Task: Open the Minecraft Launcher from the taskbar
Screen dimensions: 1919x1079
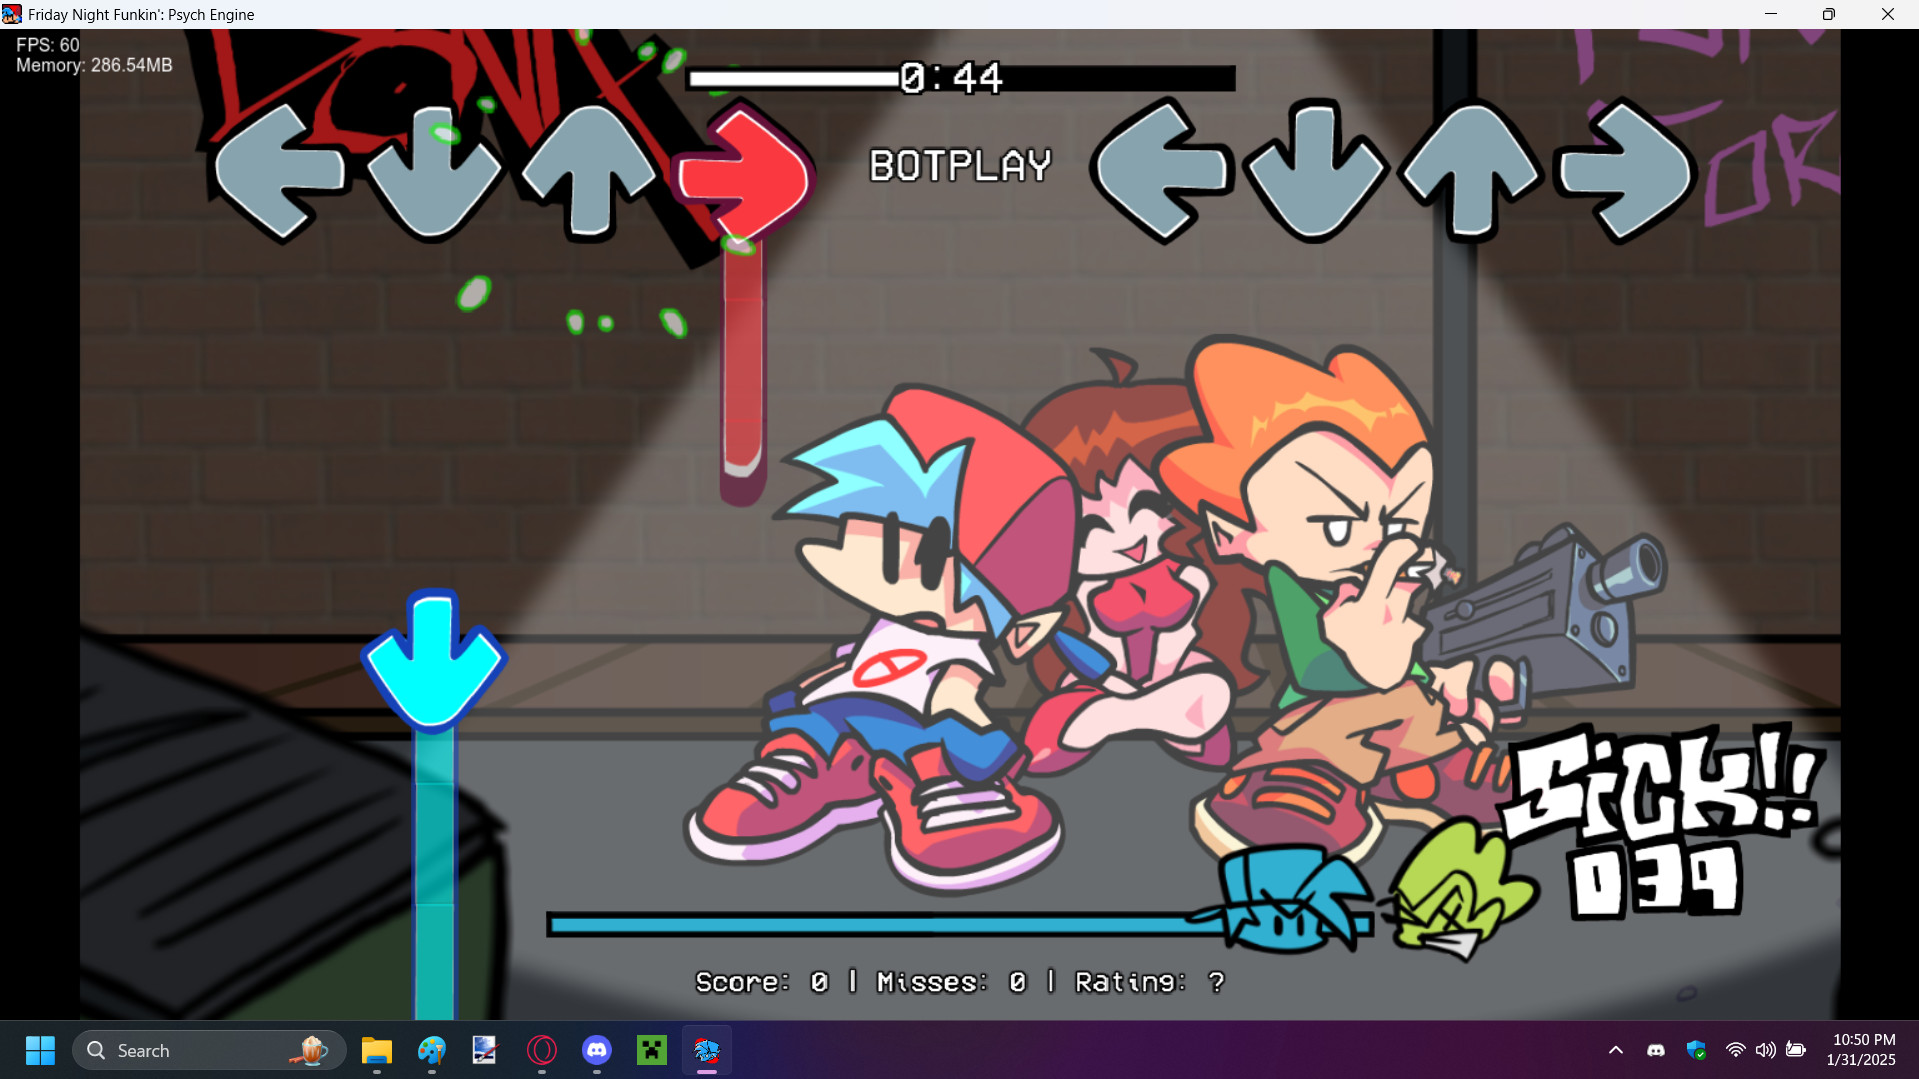Action: click(x=651, y=1050)
